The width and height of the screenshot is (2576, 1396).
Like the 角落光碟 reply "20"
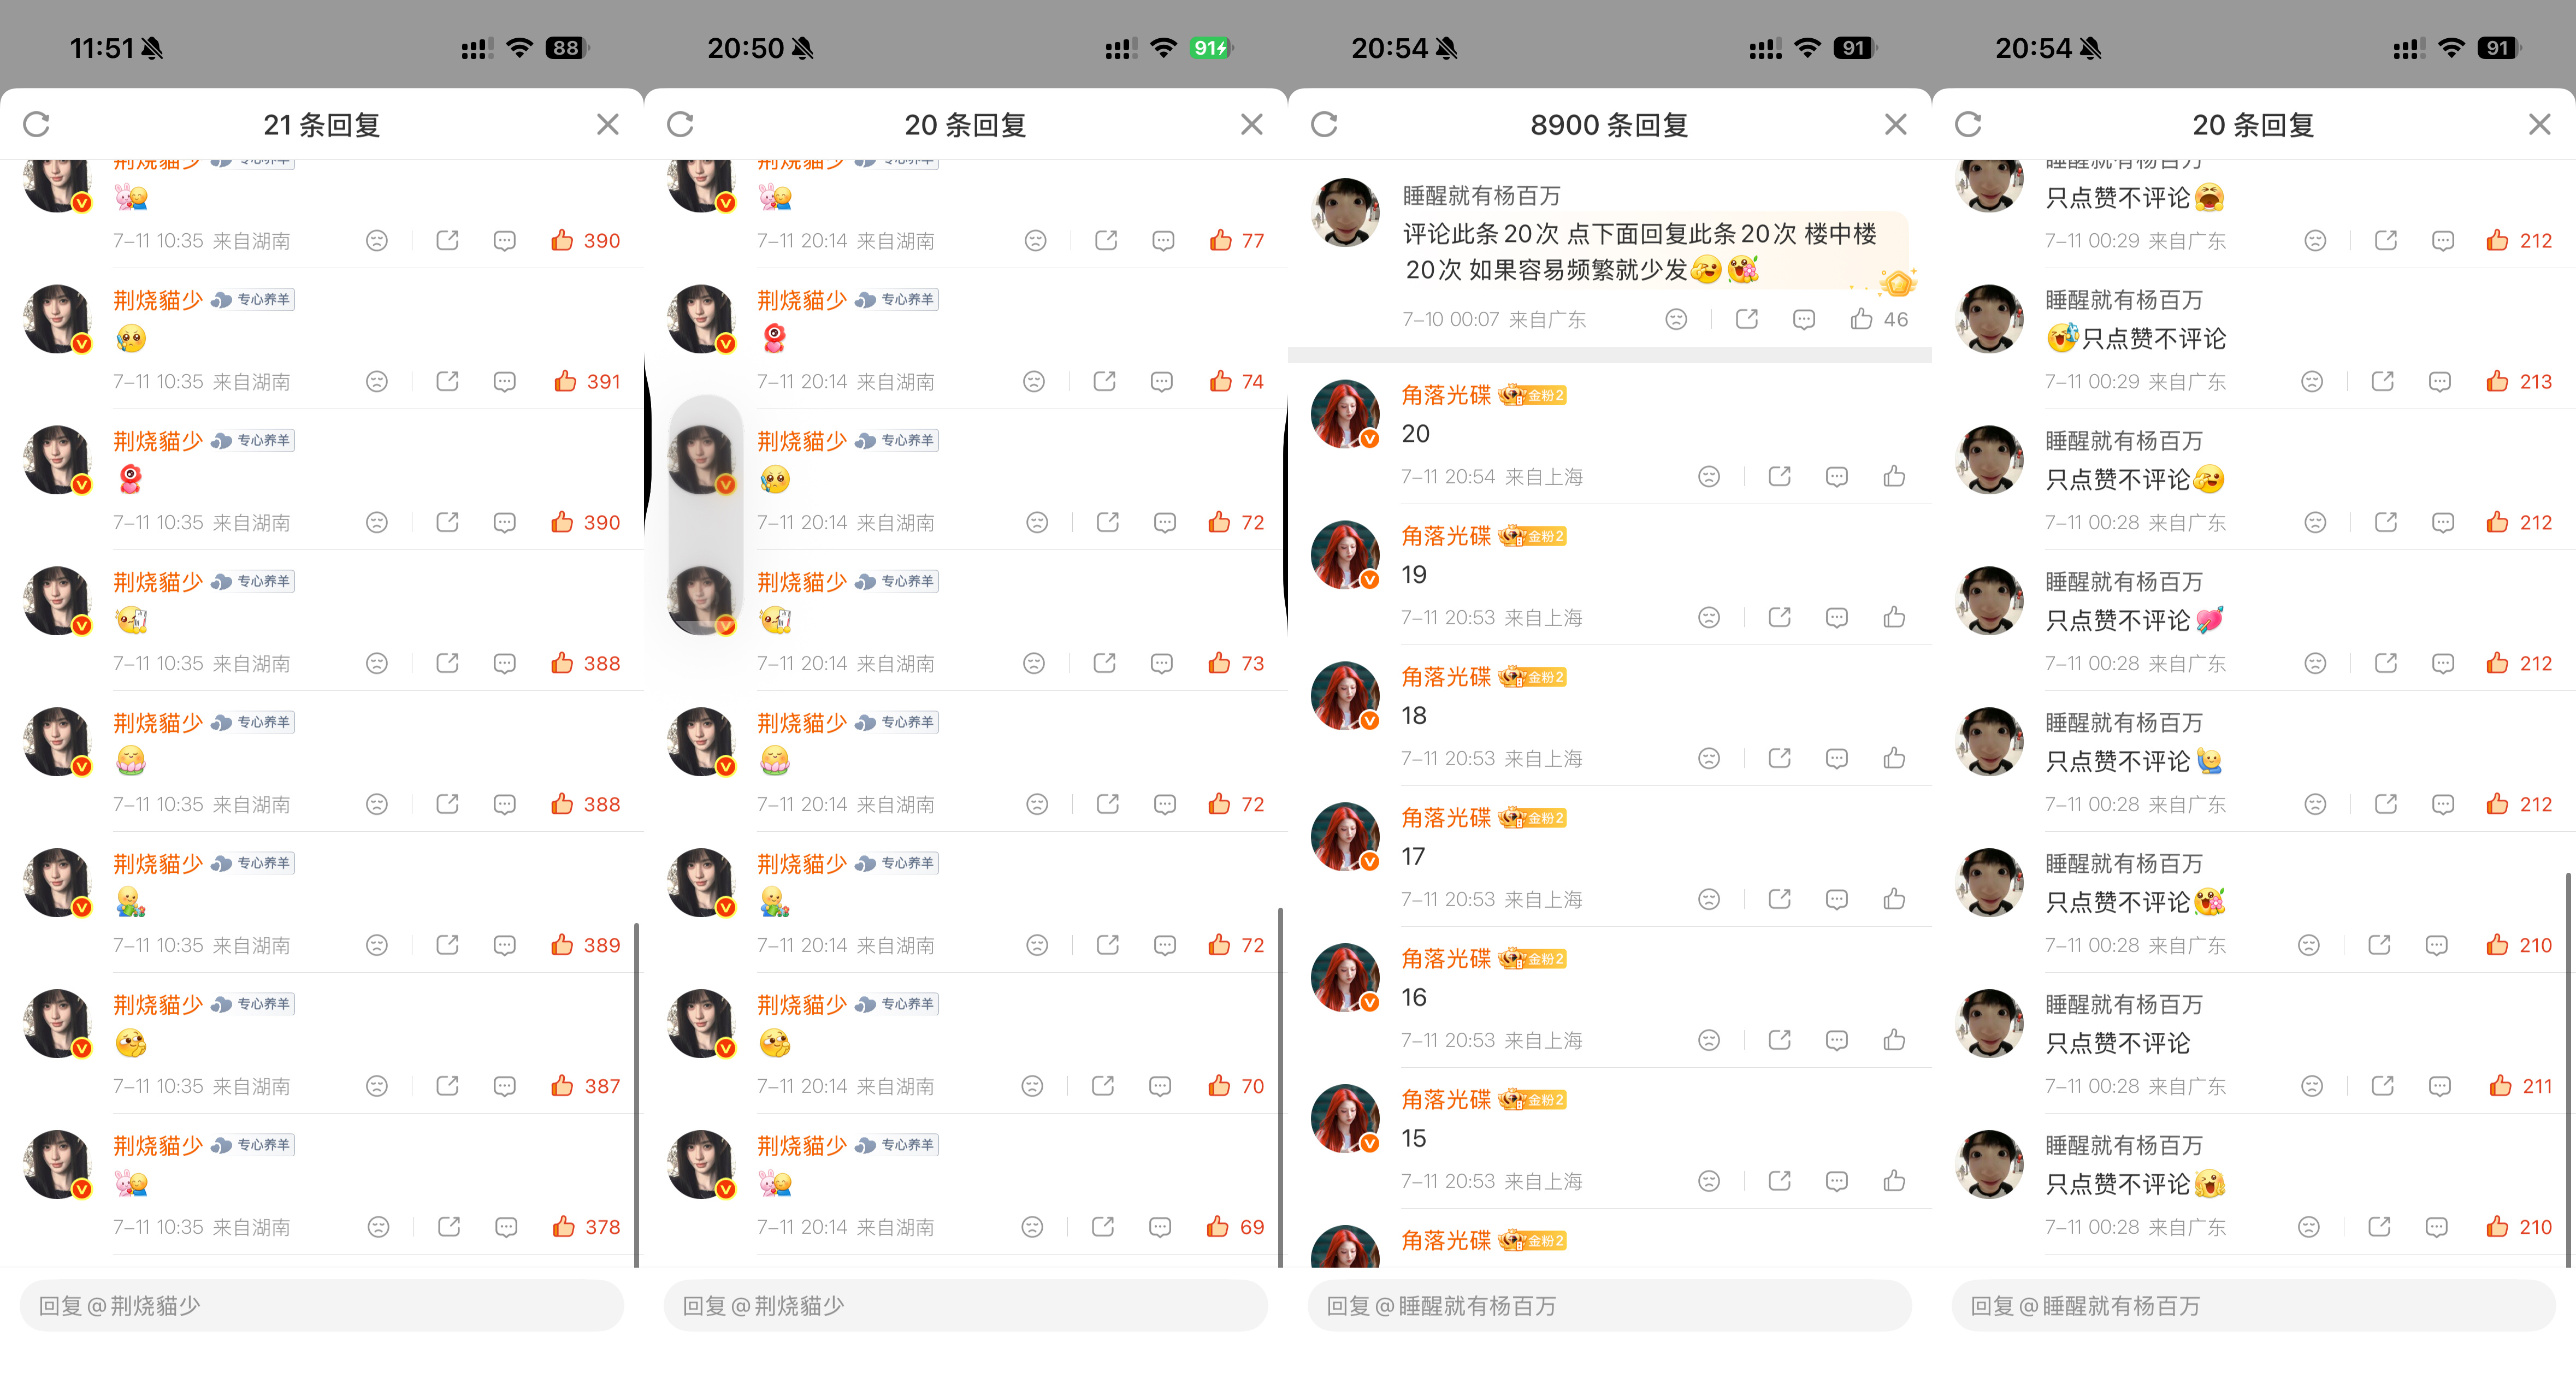1894,476
